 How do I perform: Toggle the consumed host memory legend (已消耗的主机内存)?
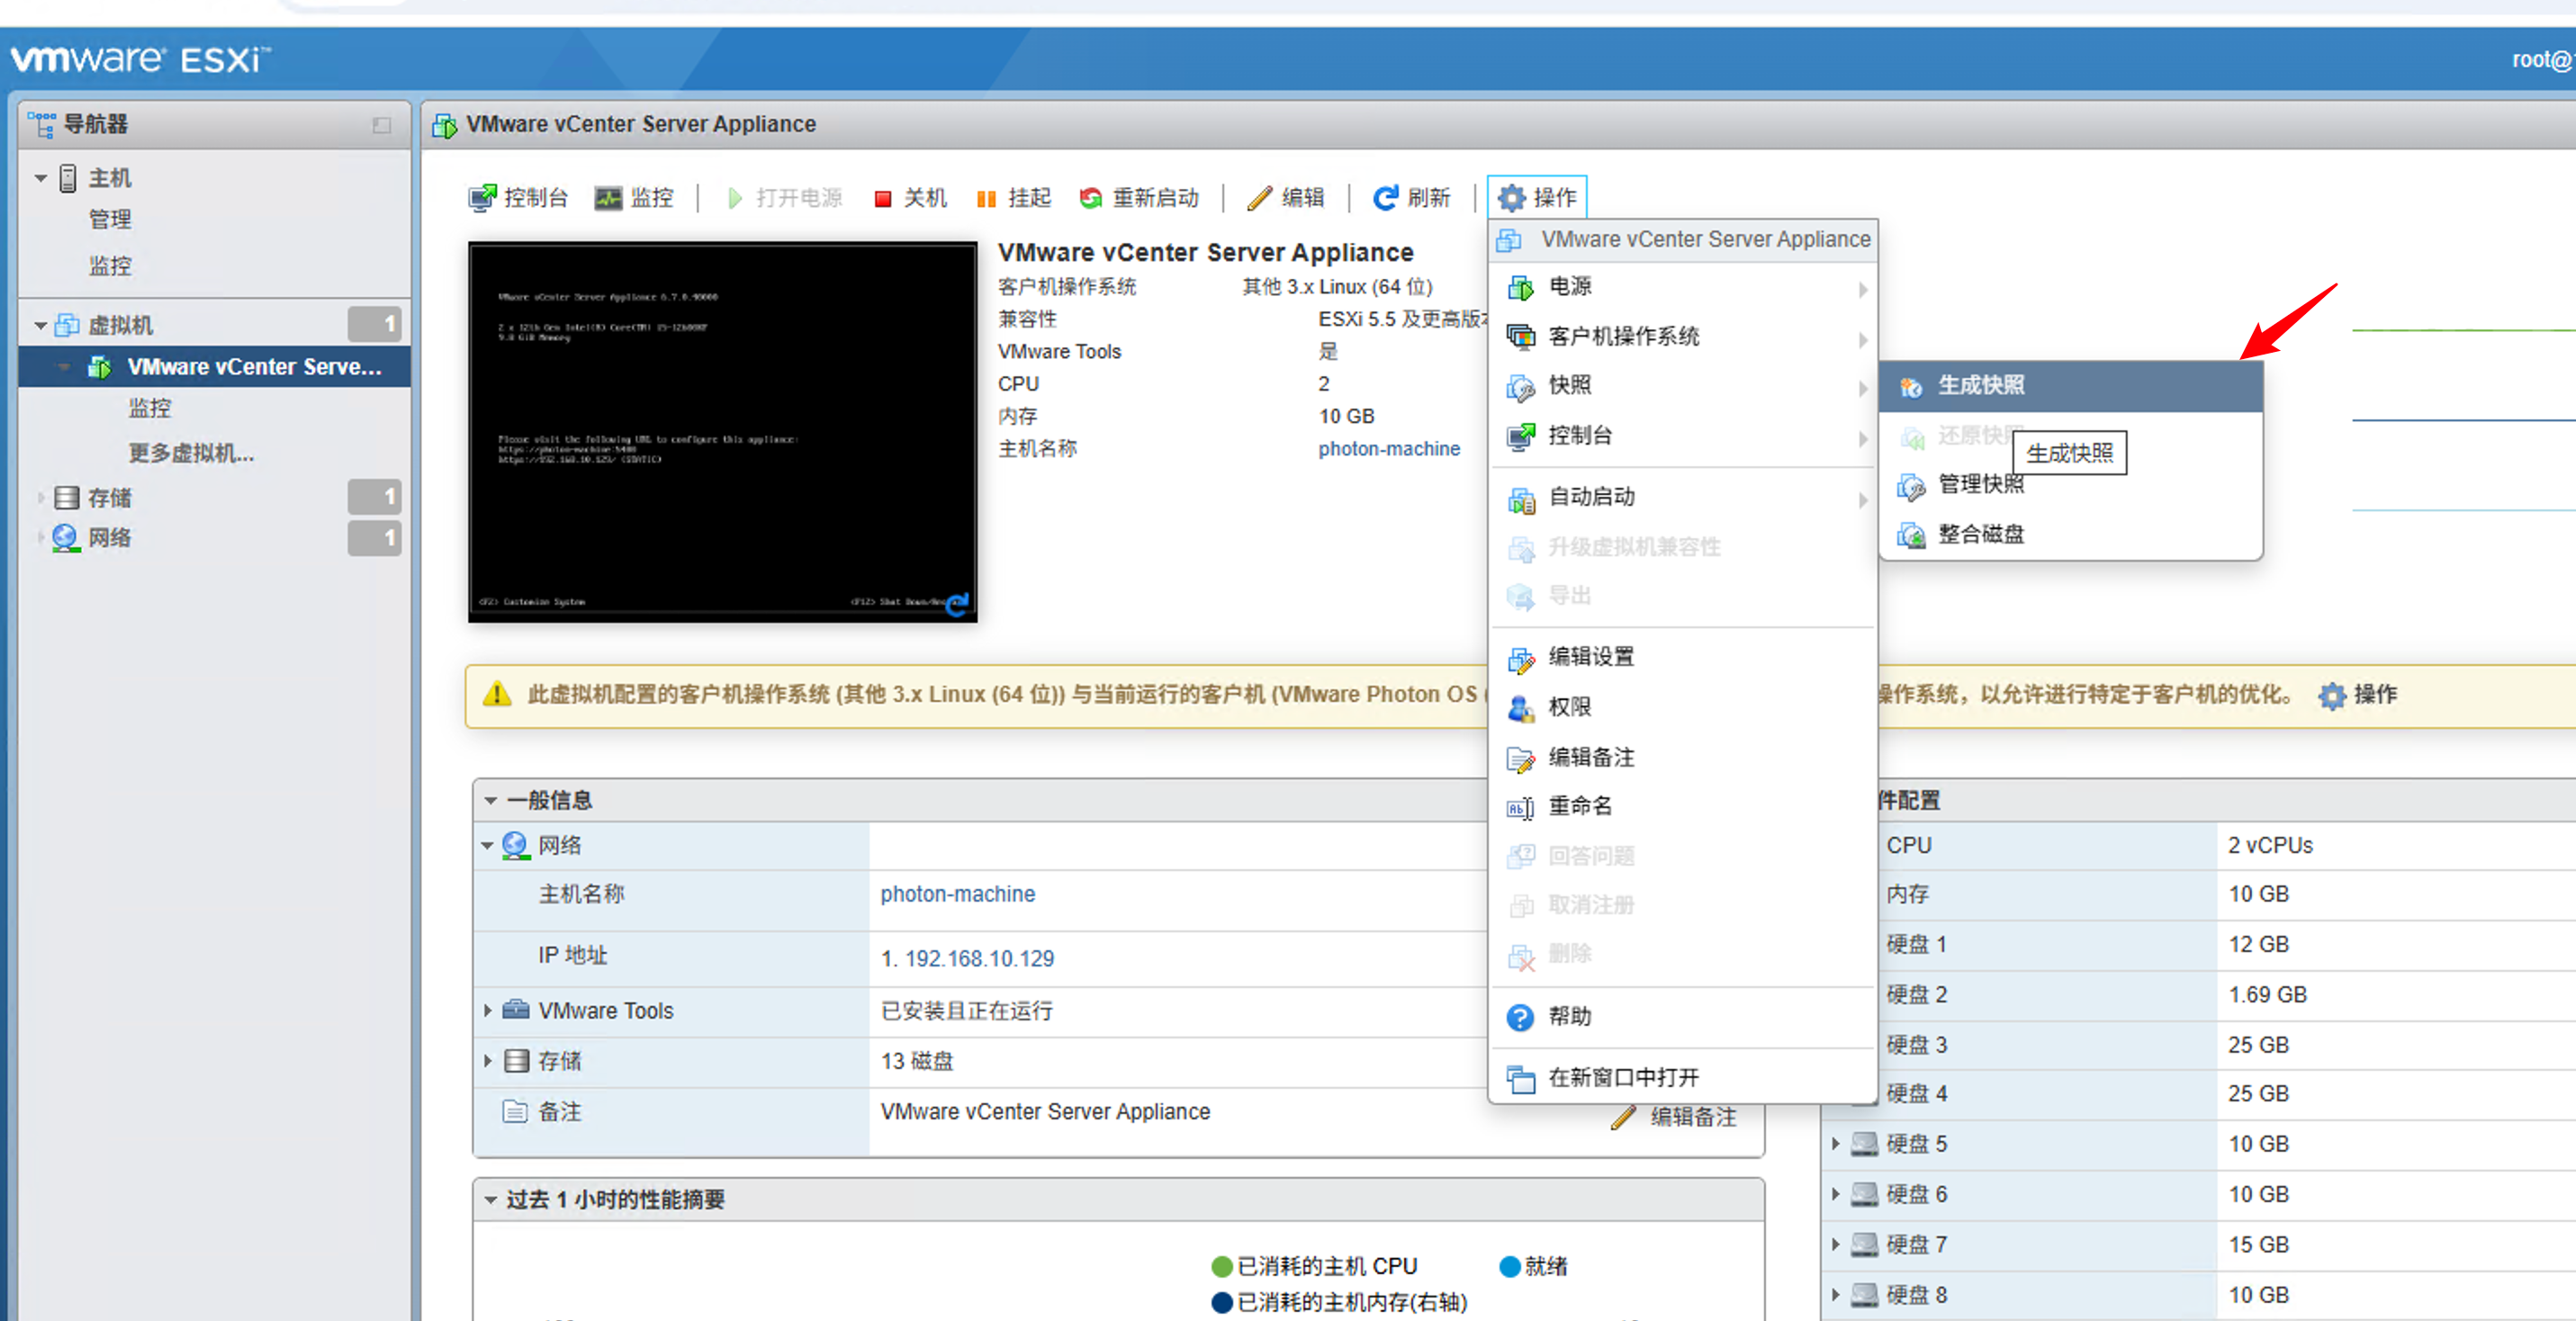pos(1340,1303)
